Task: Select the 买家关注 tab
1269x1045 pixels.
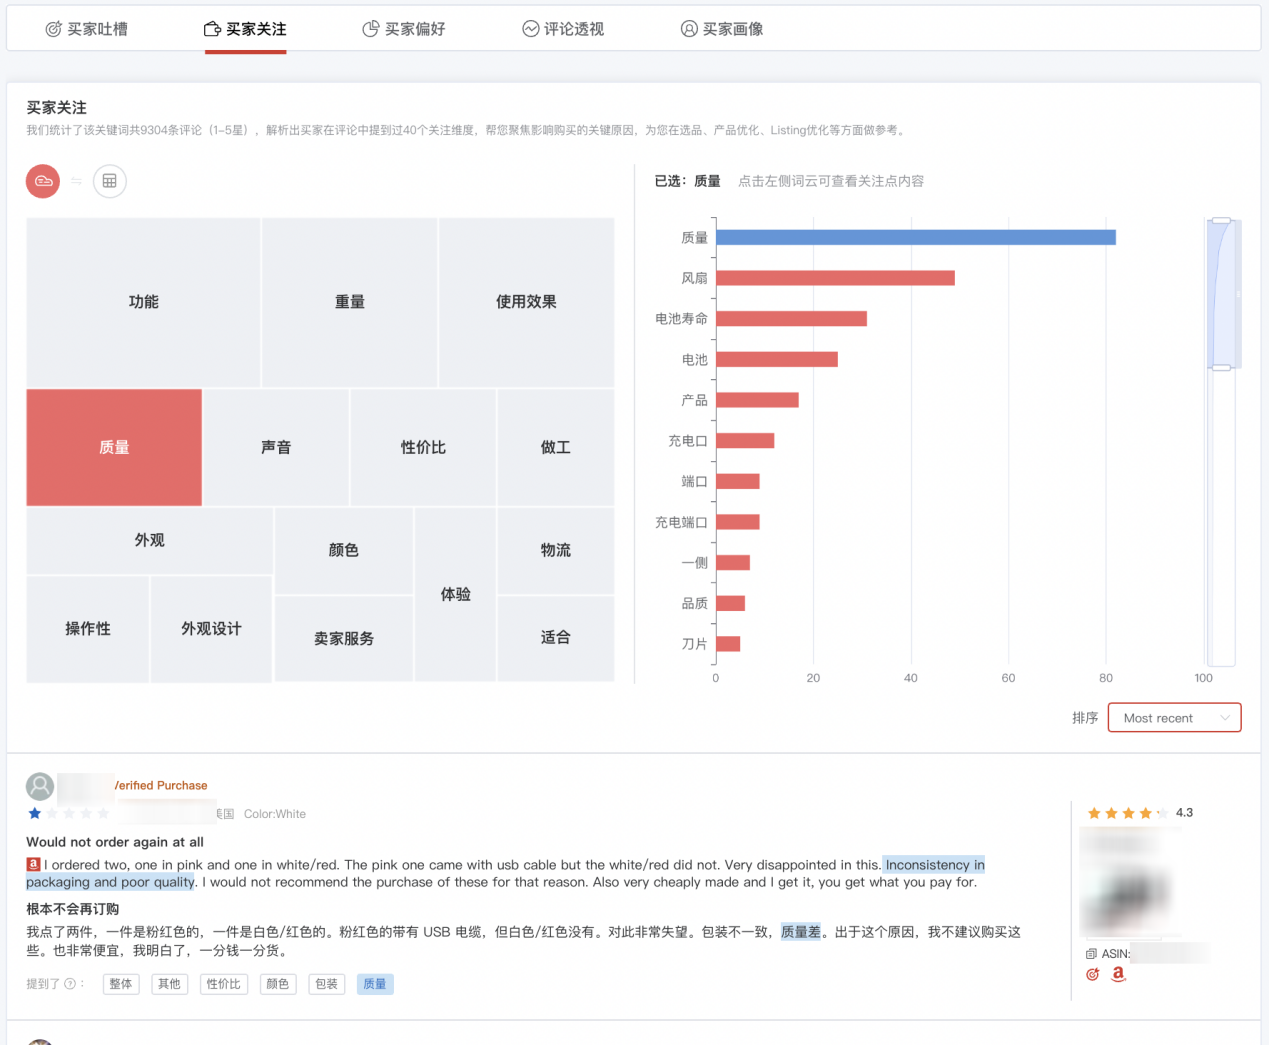Action: coord(245,29)
